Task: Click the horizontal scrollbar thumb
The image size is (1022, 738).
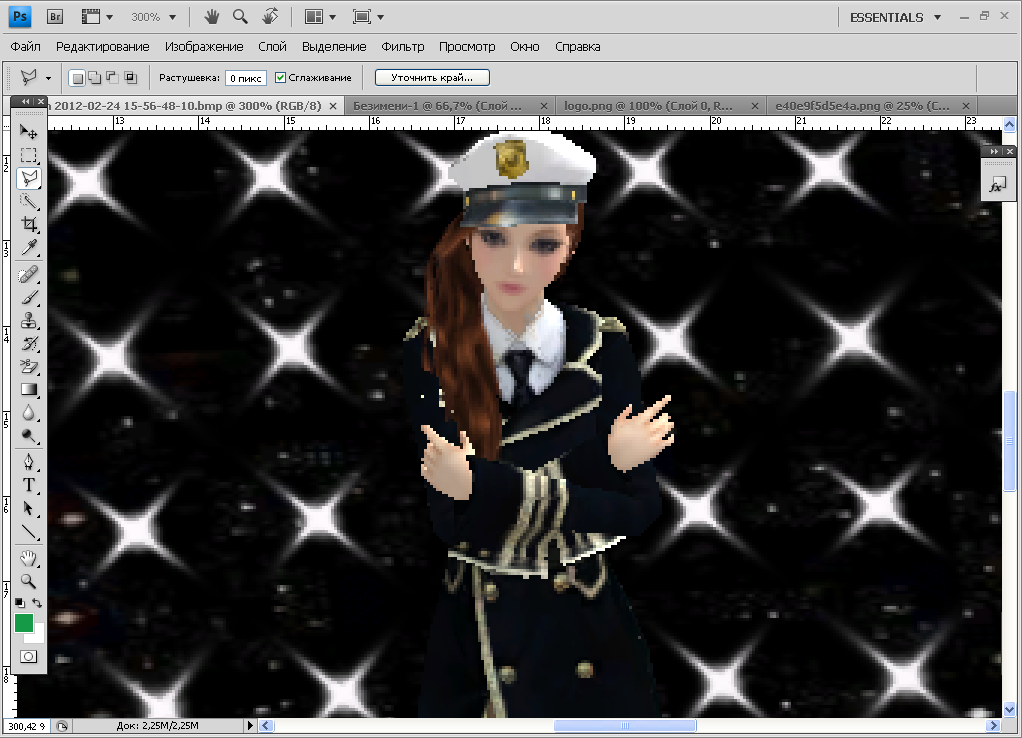Action: tap(625, 726)
